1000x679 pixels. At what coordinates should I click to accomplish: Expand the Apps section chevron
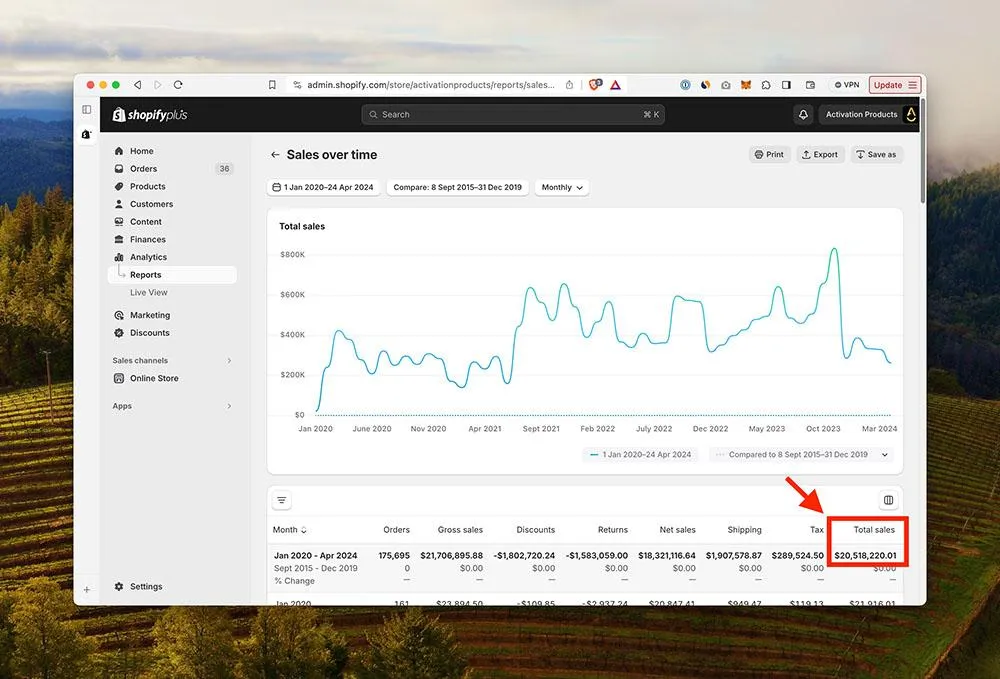(229, 406)
